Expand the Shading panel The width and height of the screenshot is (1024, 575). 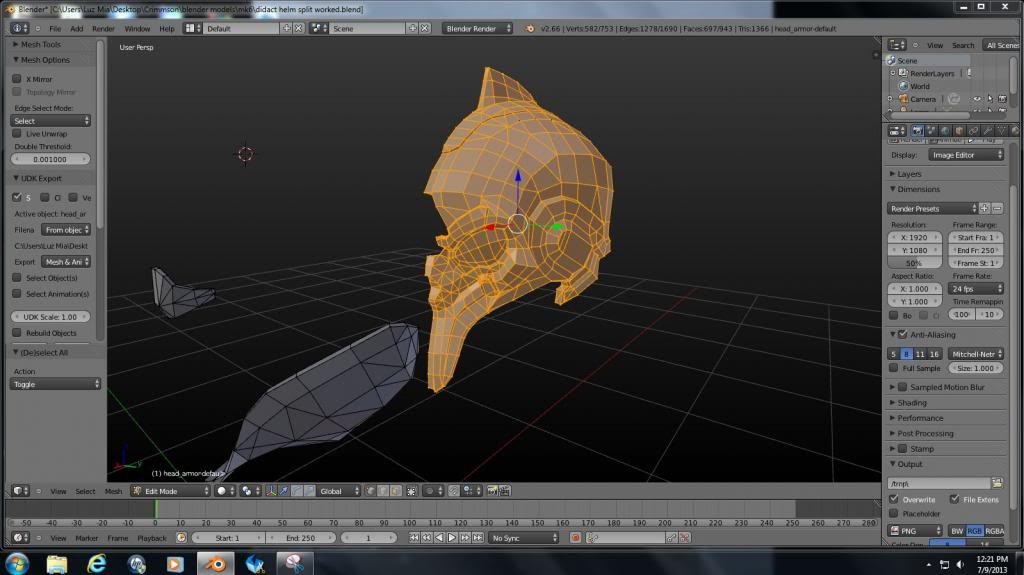pyautogui.click(x=912, y=403)
